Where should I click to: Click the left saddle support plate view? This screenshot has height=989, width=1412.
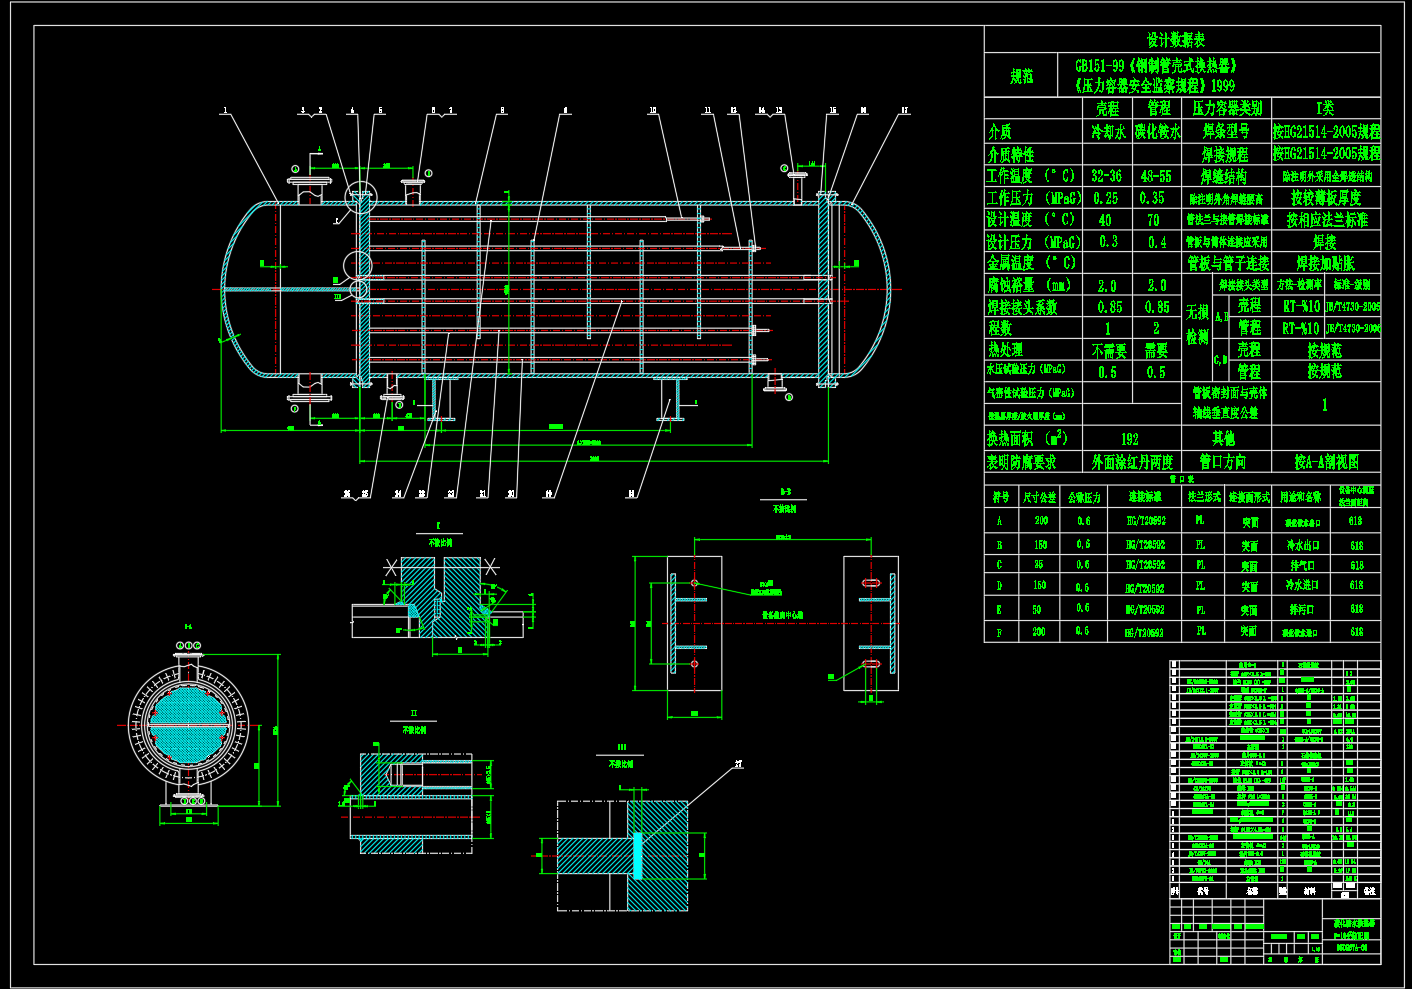pos(694,624)
